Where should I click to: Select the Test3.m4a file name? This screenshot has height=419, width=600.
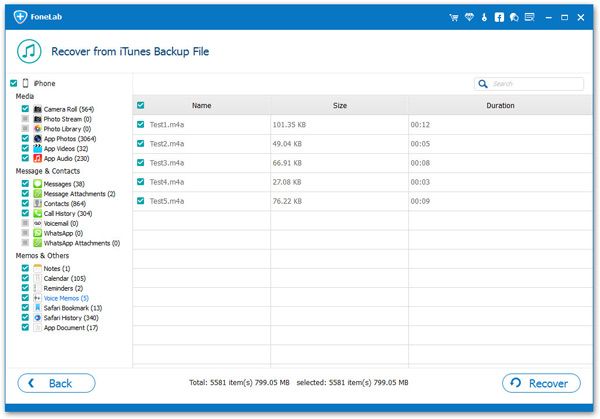(x=167, y=163)
